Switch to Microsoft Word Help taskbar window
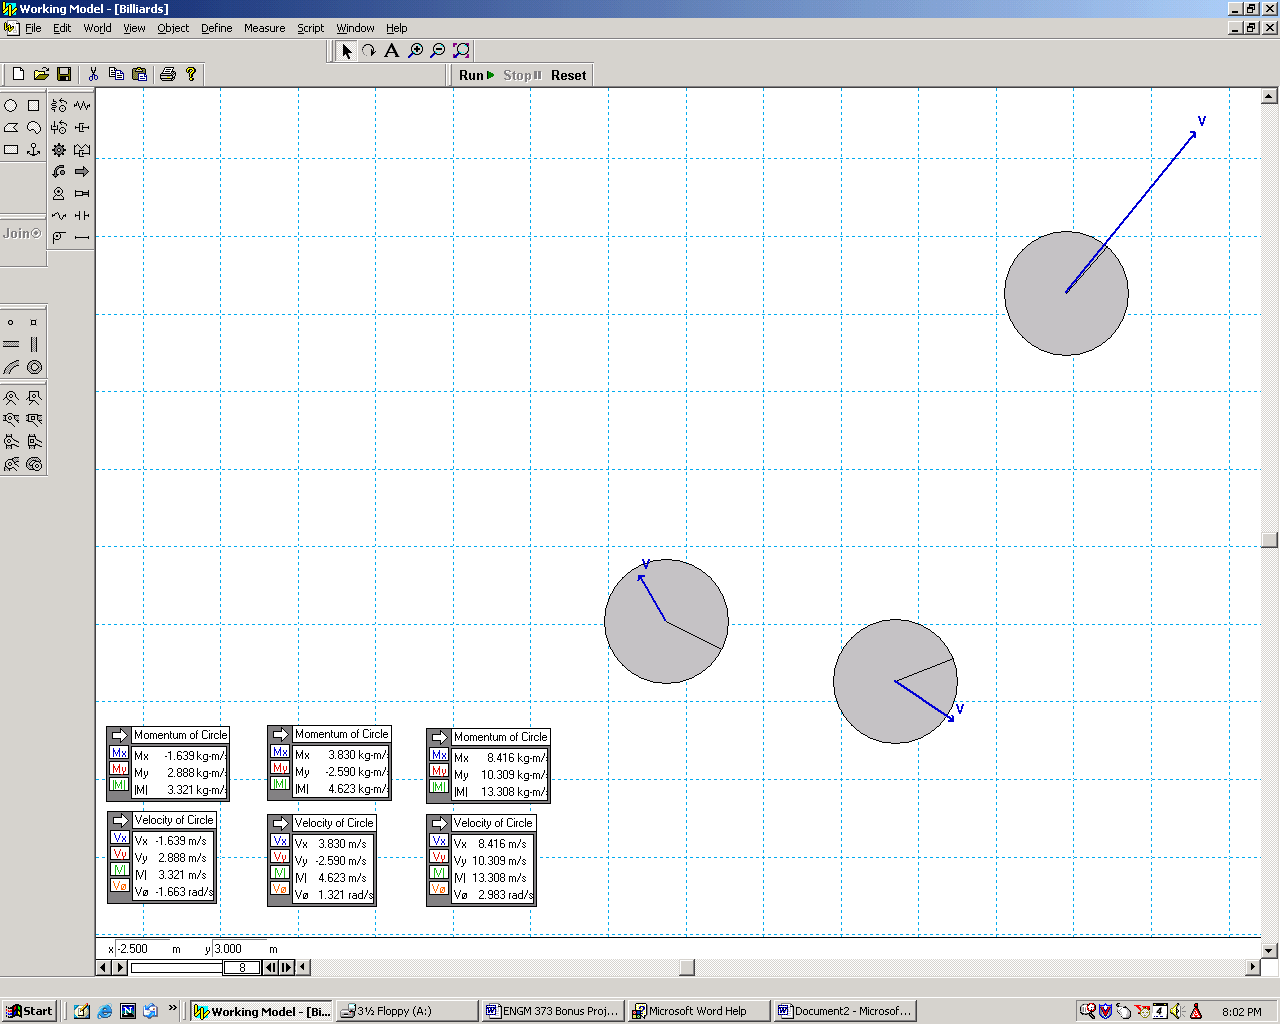The height and width of the screenshot is (1024, 1280). coord(699,1011)
